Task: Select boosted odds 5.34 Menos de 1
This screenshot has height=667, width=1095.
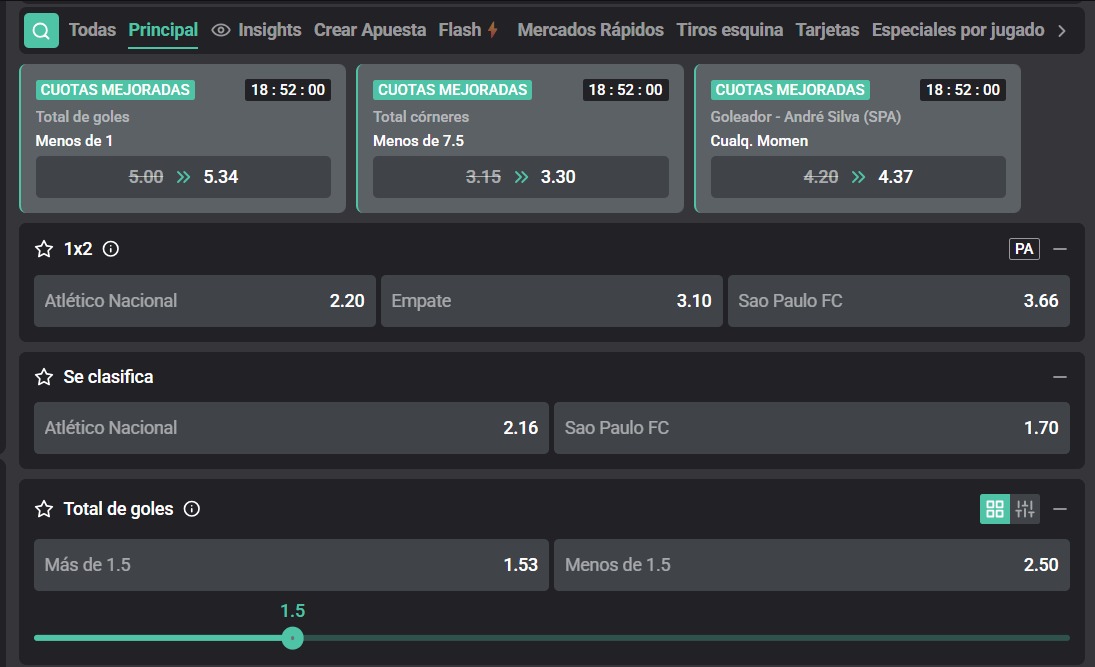Action: click(x=183, y=177)
